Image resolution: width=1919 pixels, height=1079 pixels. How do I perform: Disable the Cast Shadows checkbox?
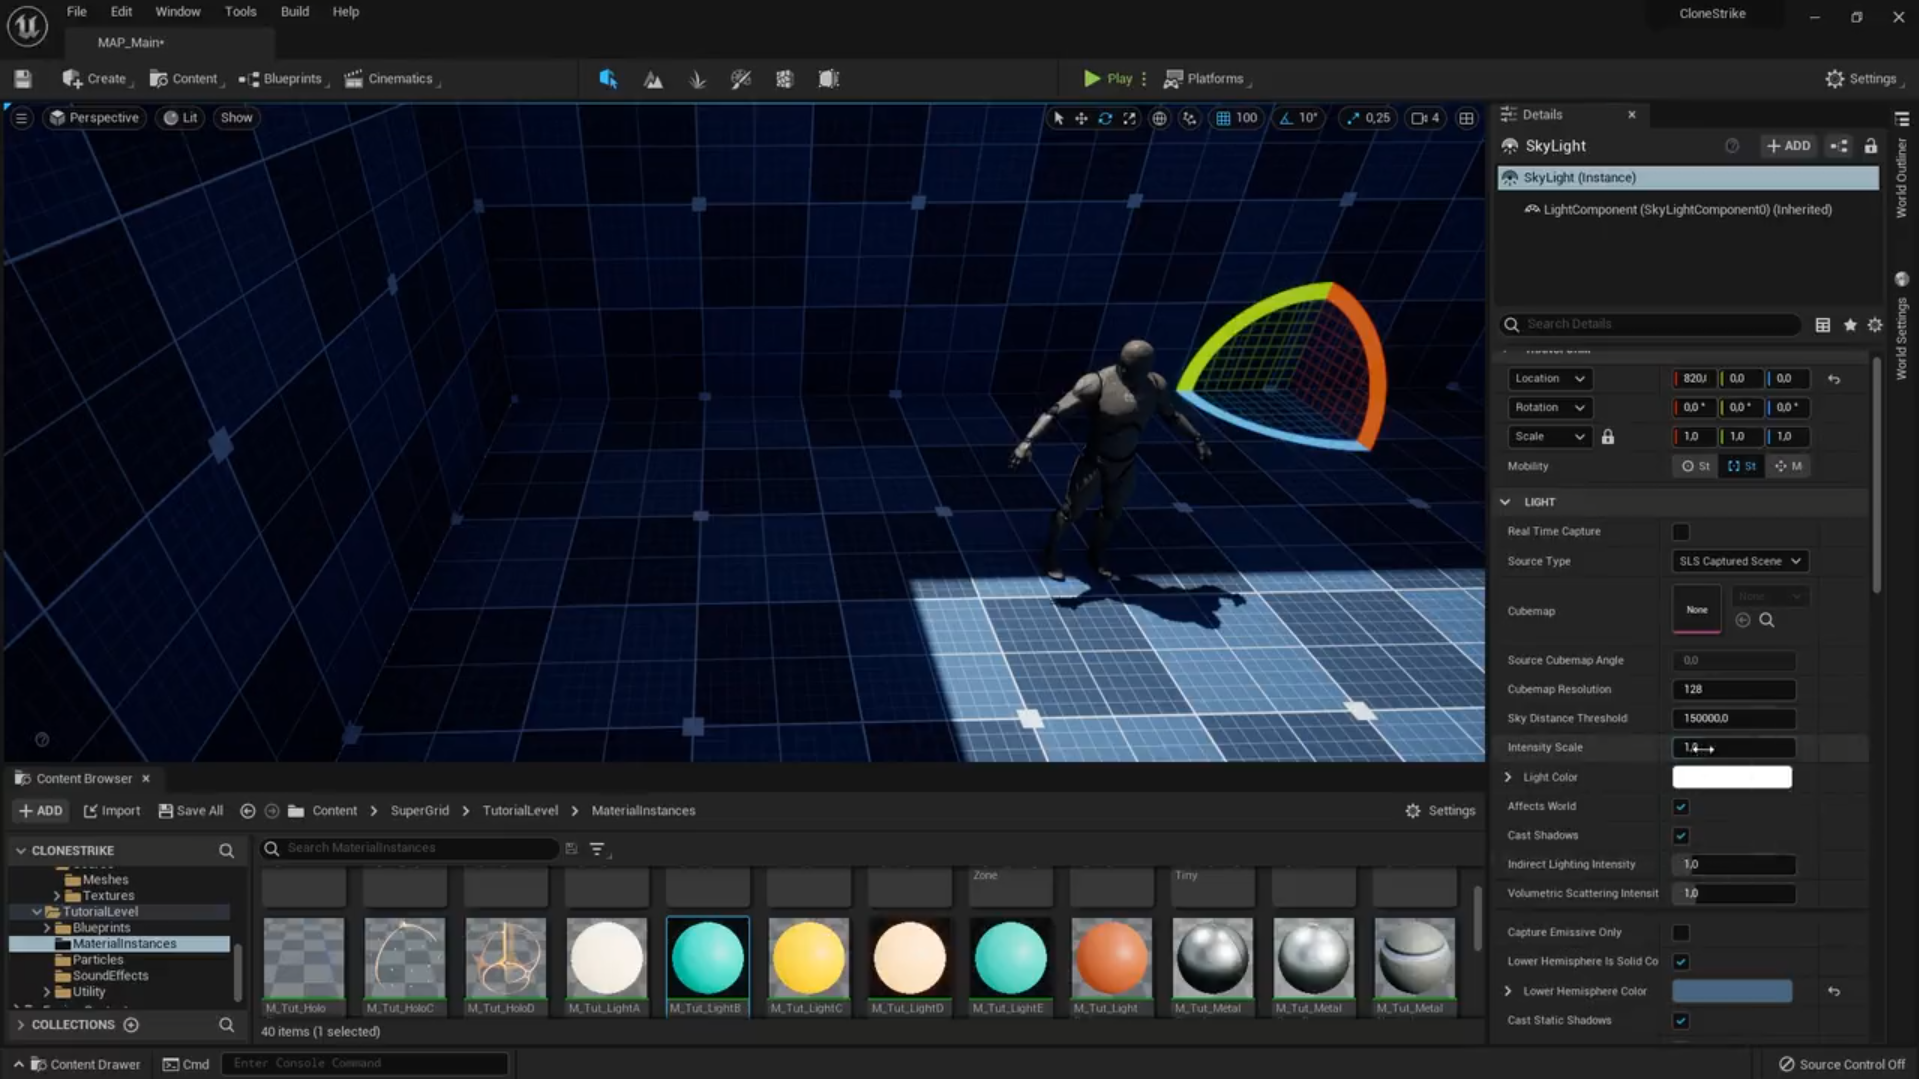point(1681,836)
